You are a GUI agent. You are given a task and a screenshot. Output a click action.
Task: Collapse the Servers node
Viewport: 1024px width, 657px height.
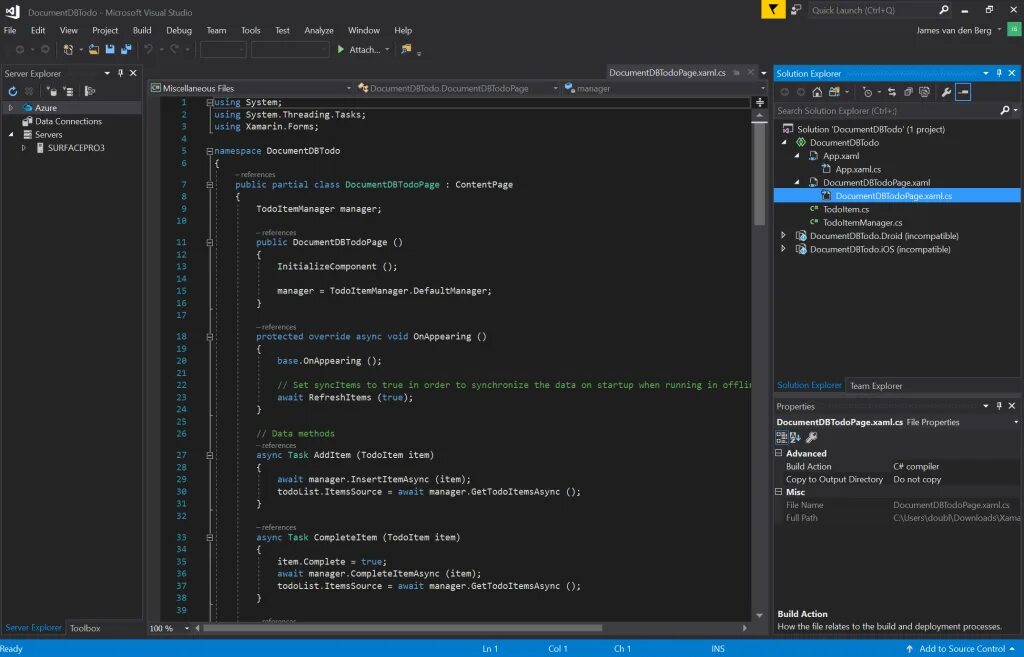tap(10, 134)
